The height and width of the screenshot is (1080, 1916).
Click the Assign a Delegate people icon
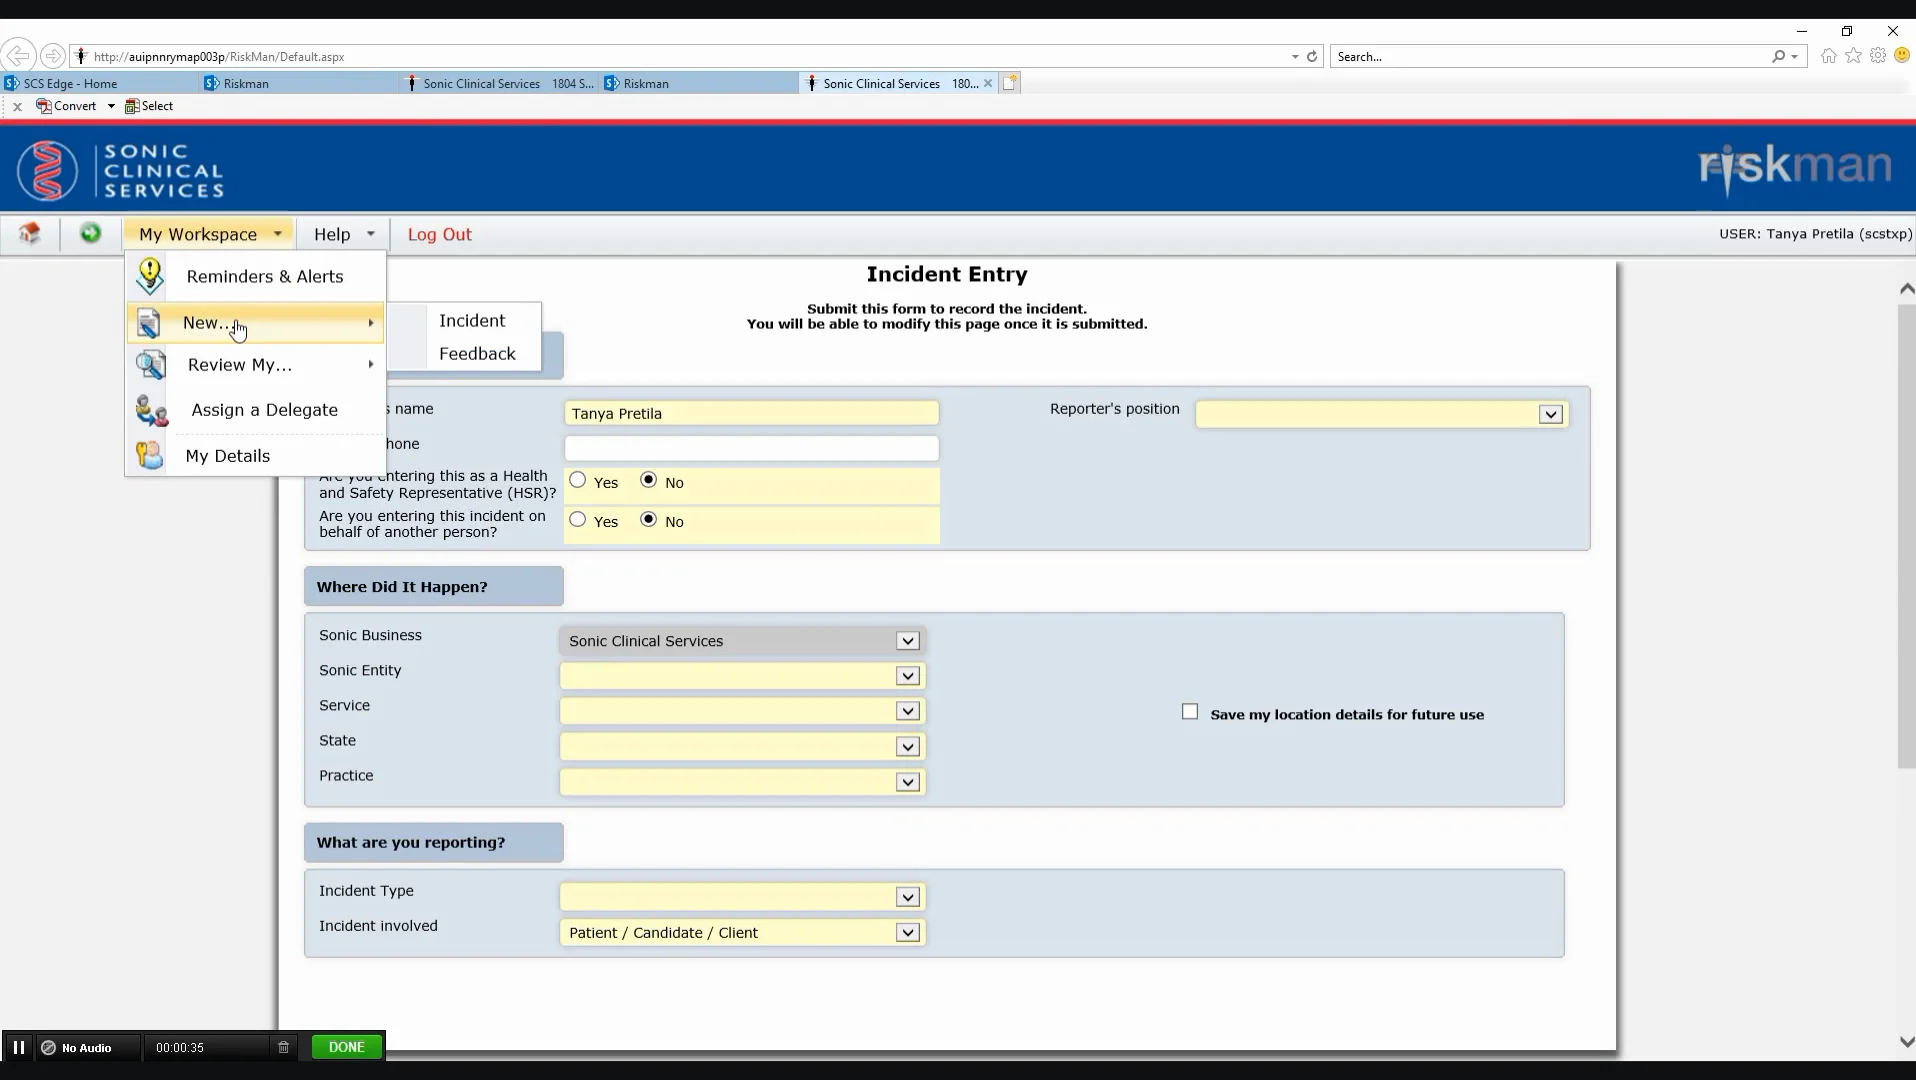click(152, 410)
